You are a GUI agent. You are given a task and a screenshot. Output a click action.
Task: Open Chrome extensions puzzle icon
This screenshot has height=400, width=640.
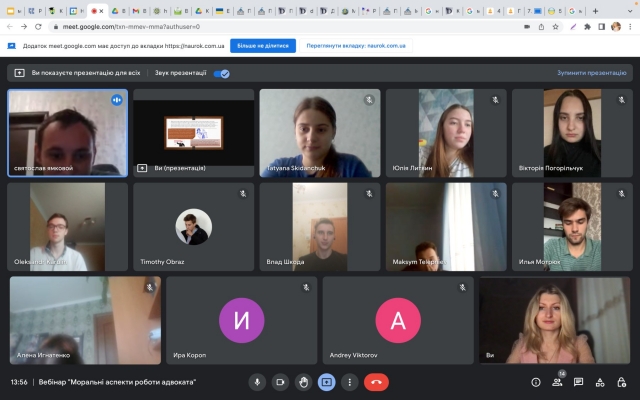[587, 27]
